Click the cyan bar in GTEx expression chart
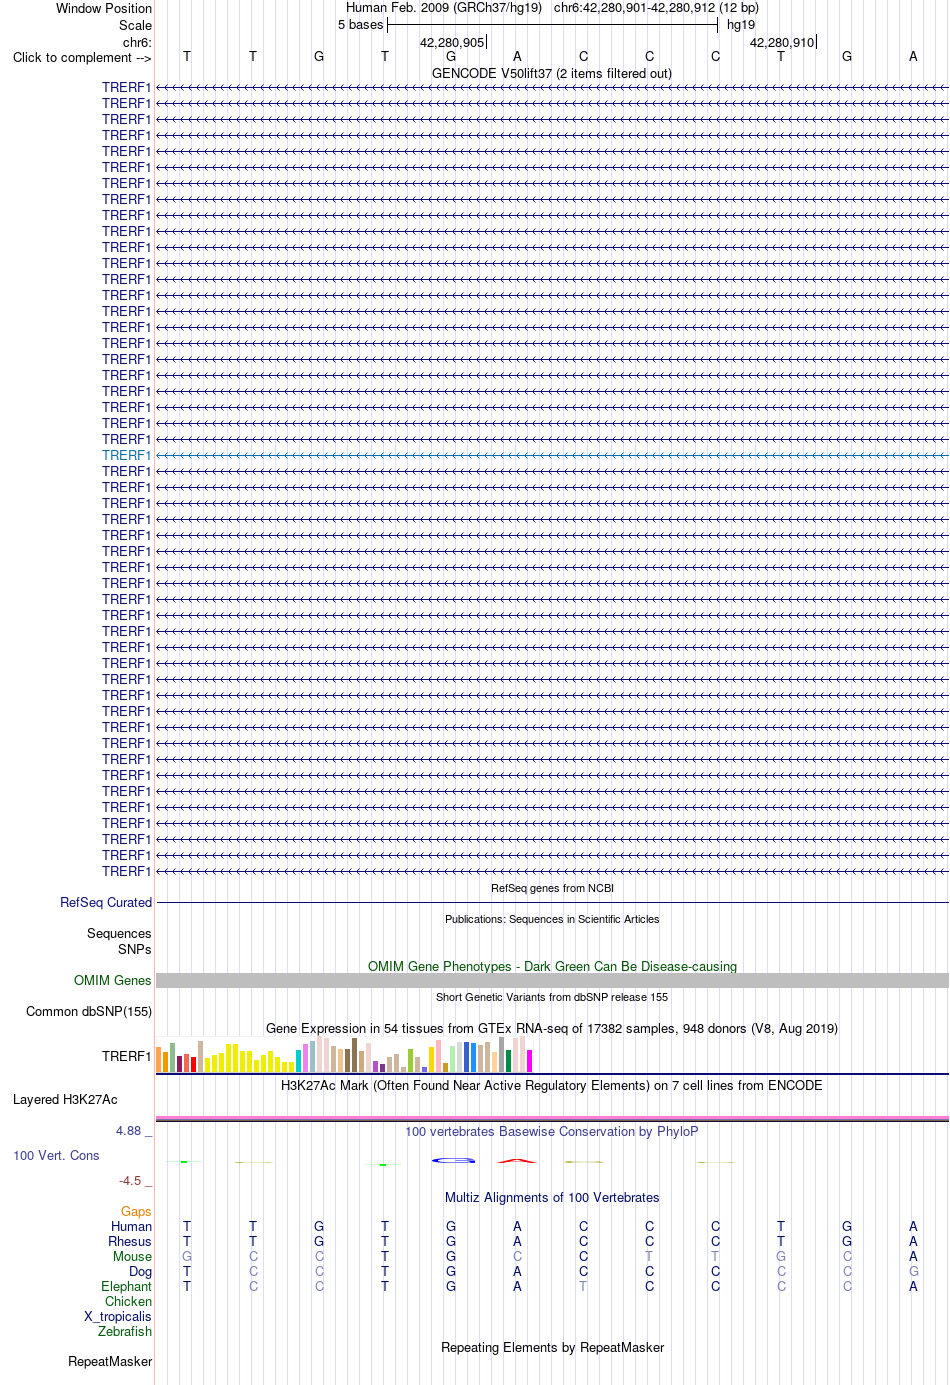The width and height of the screenshot is (950, 1385). point(298,1061)
